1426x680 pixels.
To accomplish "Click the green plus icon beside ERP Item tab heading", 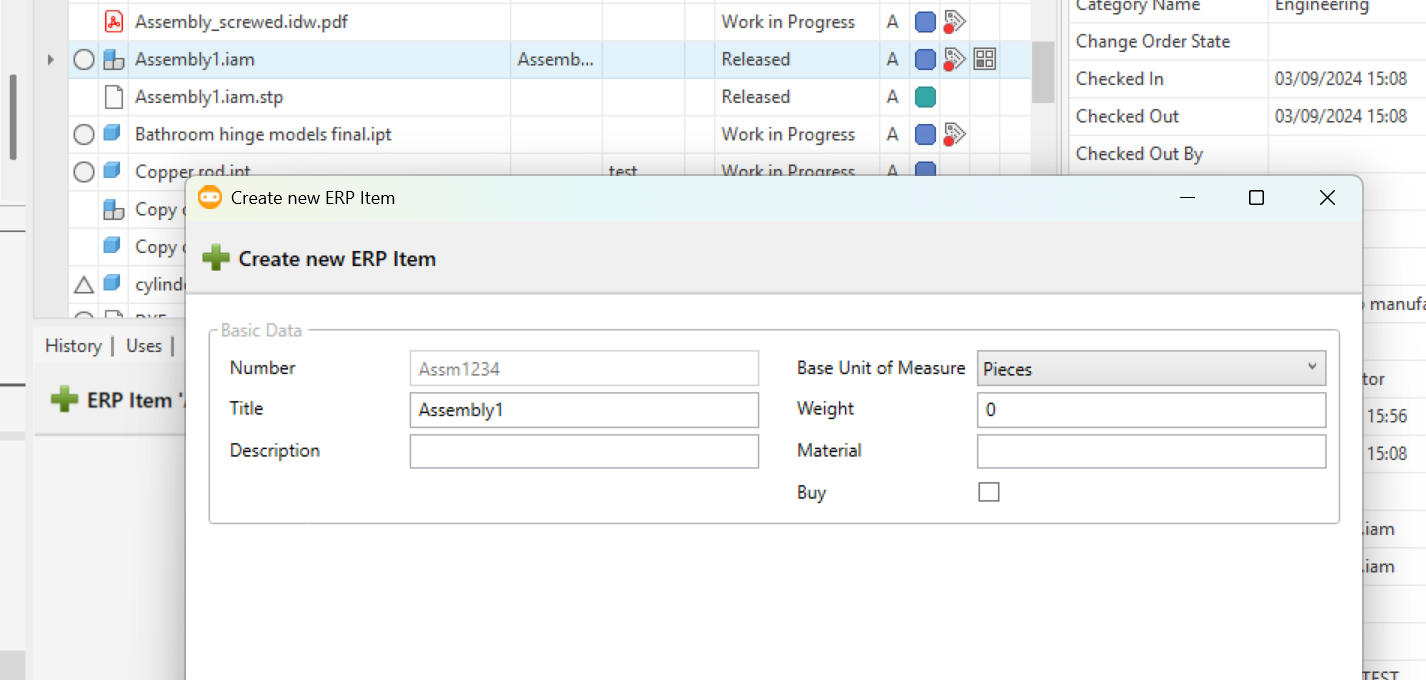I will (64, 400).
